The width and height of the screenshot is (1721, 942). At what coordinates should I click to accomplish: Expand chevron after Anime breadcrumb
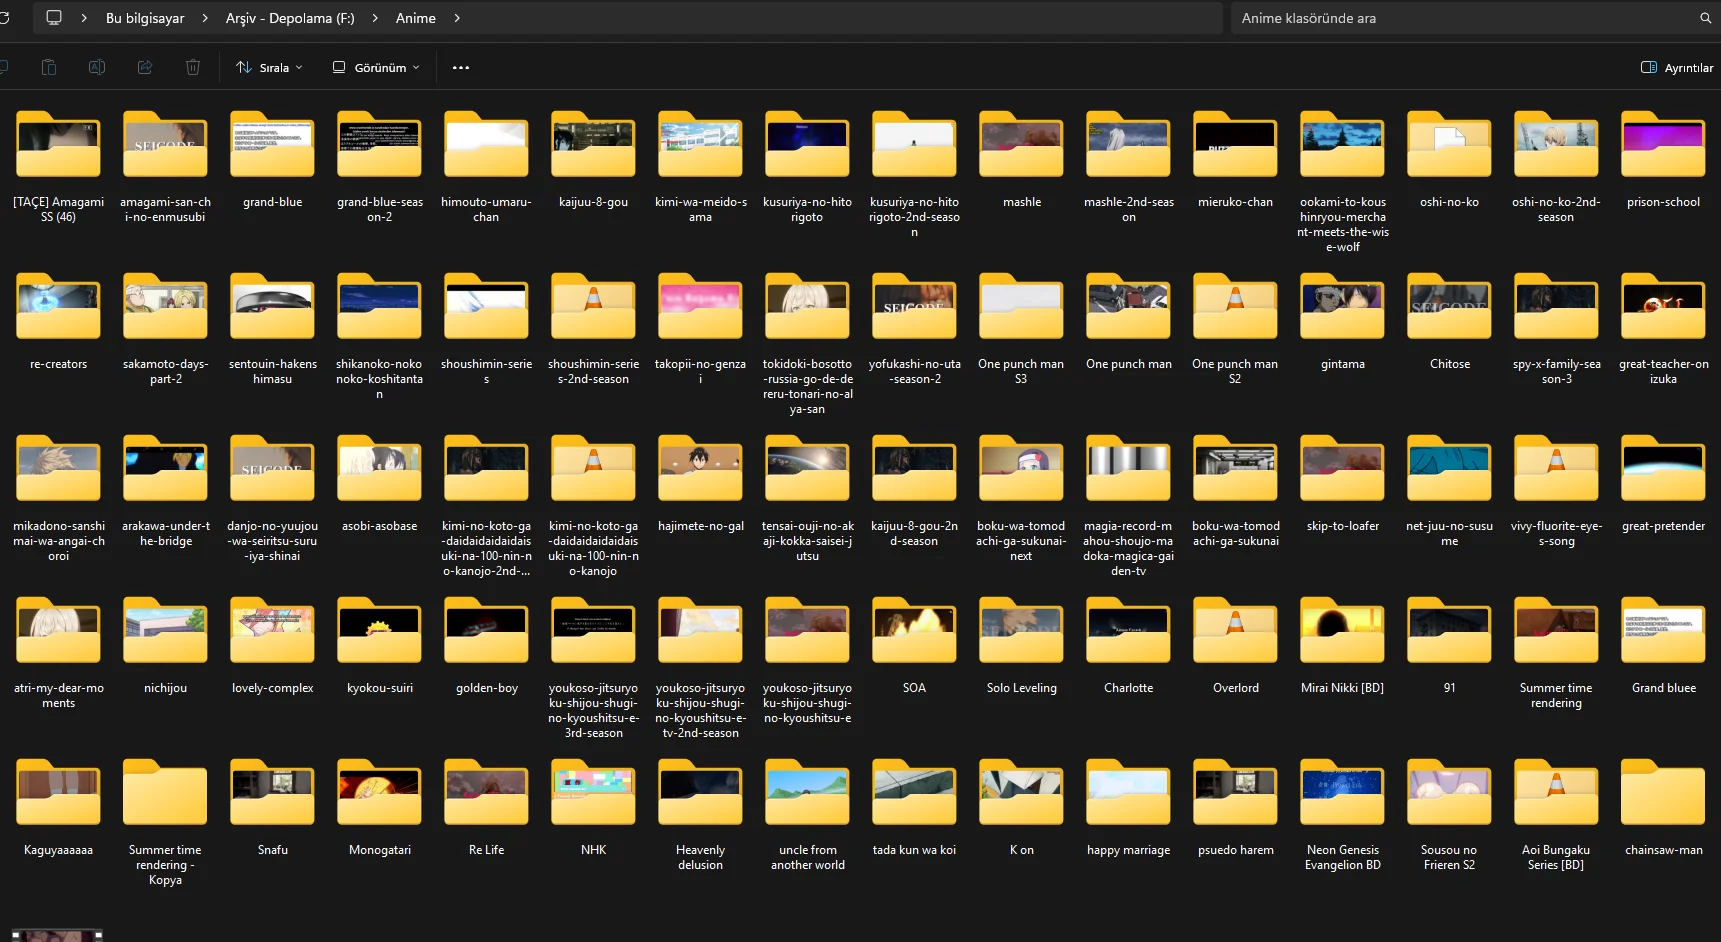pos(457,18)
